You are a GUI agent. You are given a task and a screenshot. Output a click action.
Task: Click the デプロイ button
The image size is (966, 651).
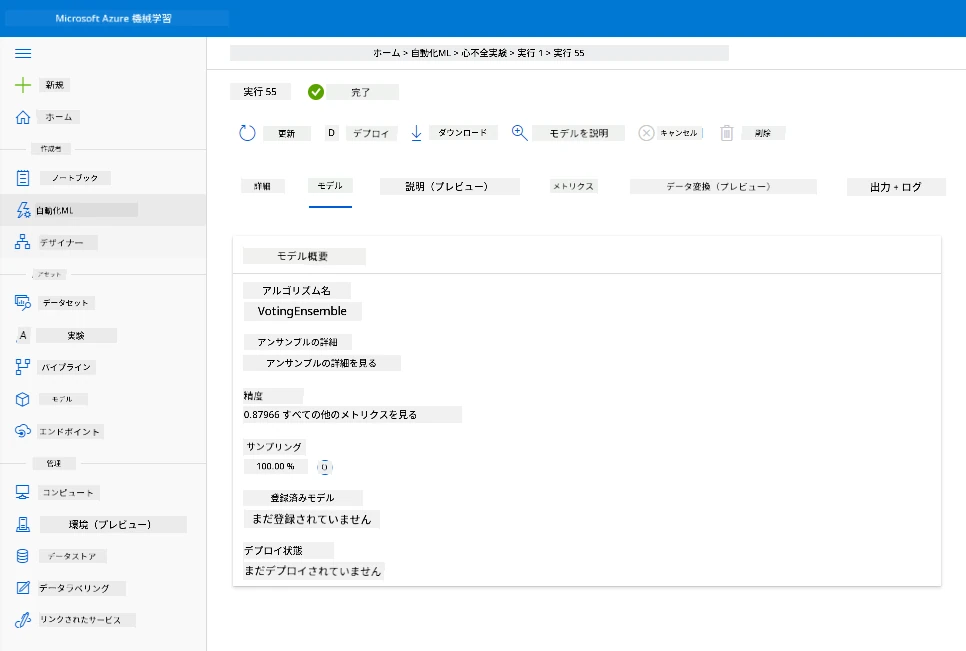tap(371, 134)
